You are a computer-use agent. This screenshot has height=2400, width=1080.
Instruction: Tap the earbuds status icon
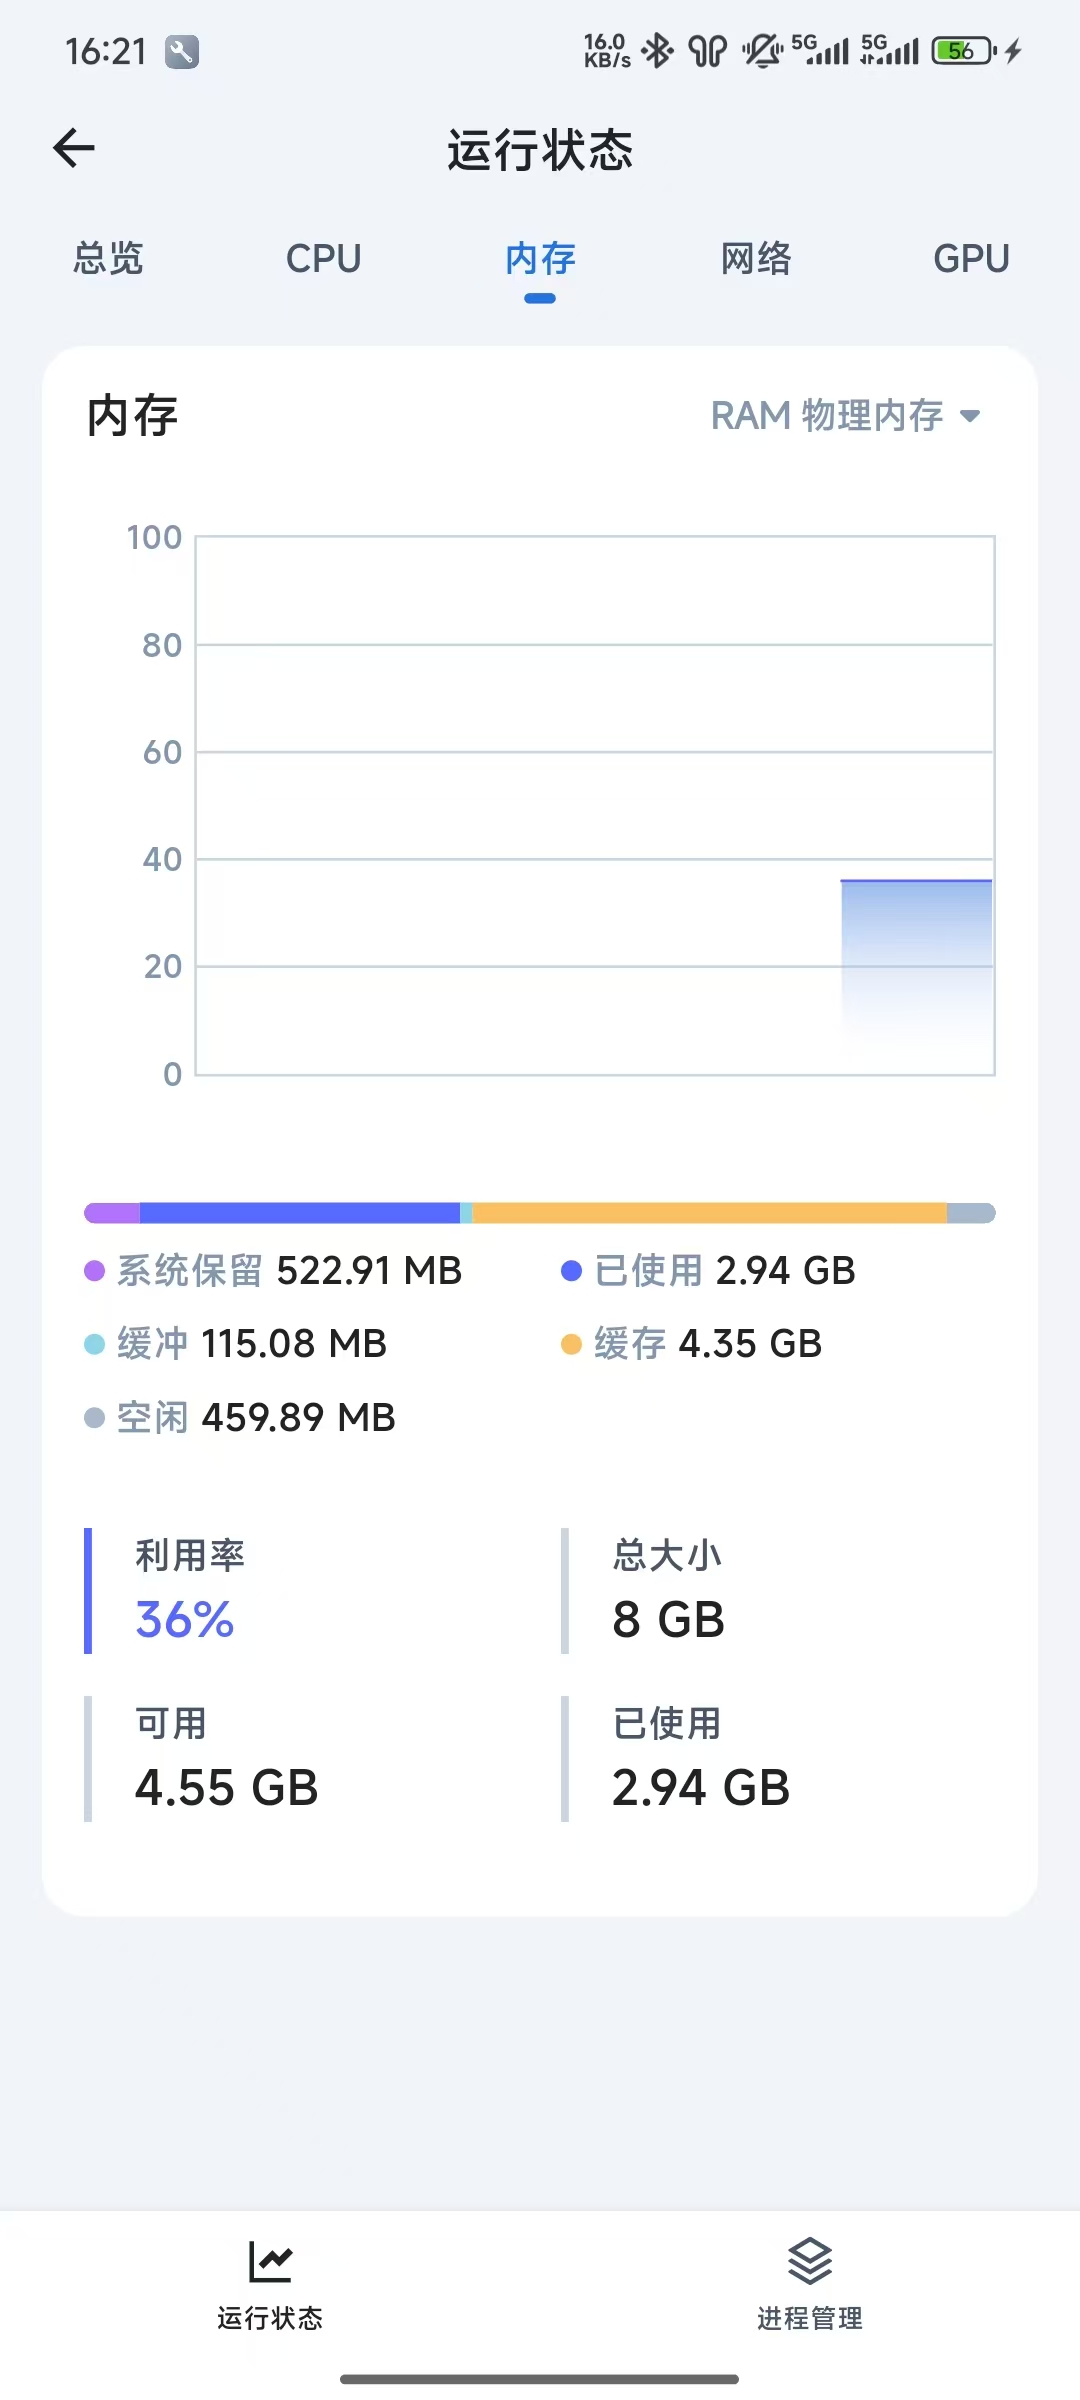pos(708,50)
